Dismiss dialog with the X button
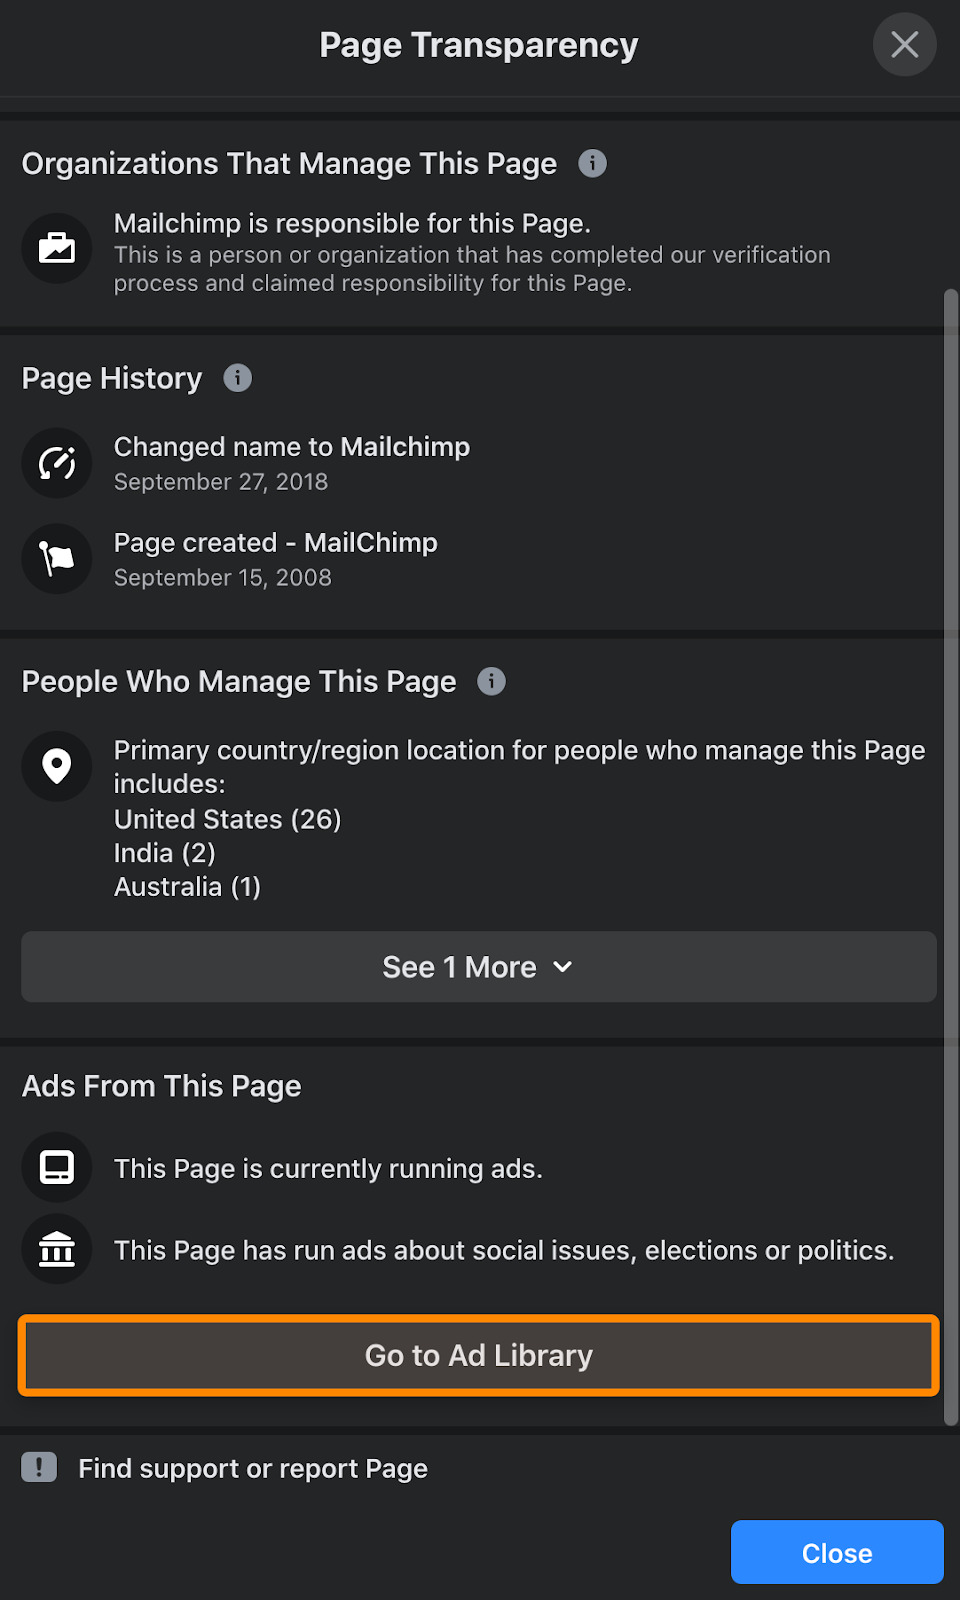The image size is (960, 1600). tap(904, 44)
